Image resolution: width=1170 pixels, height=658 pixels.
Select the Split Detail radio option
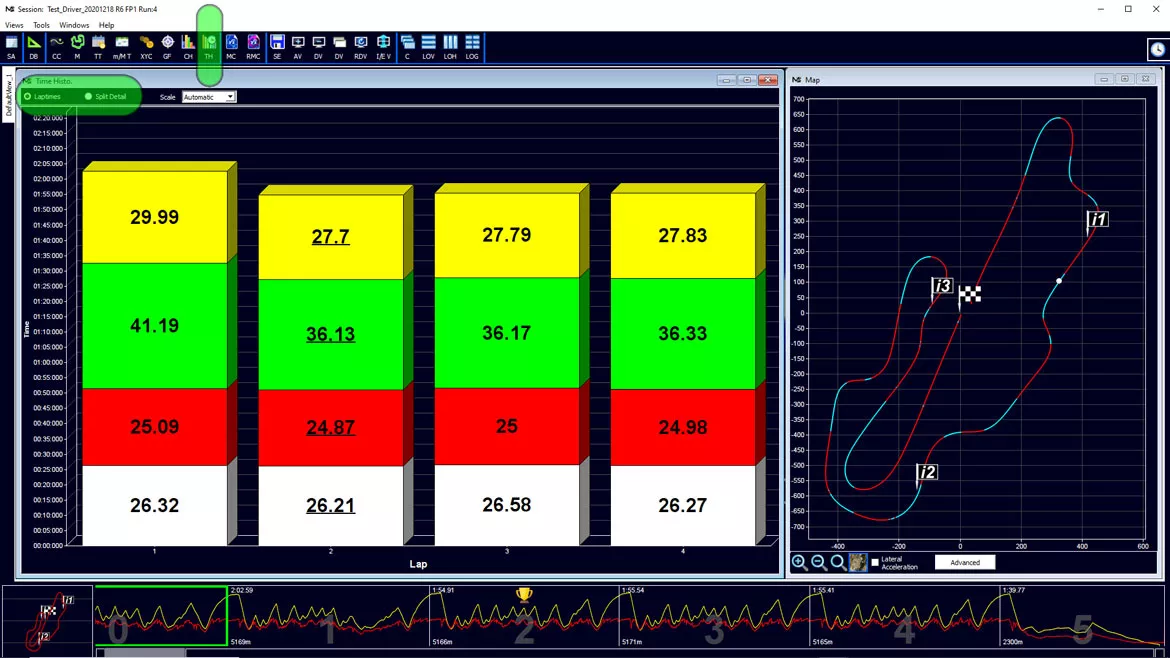[105, 96]
